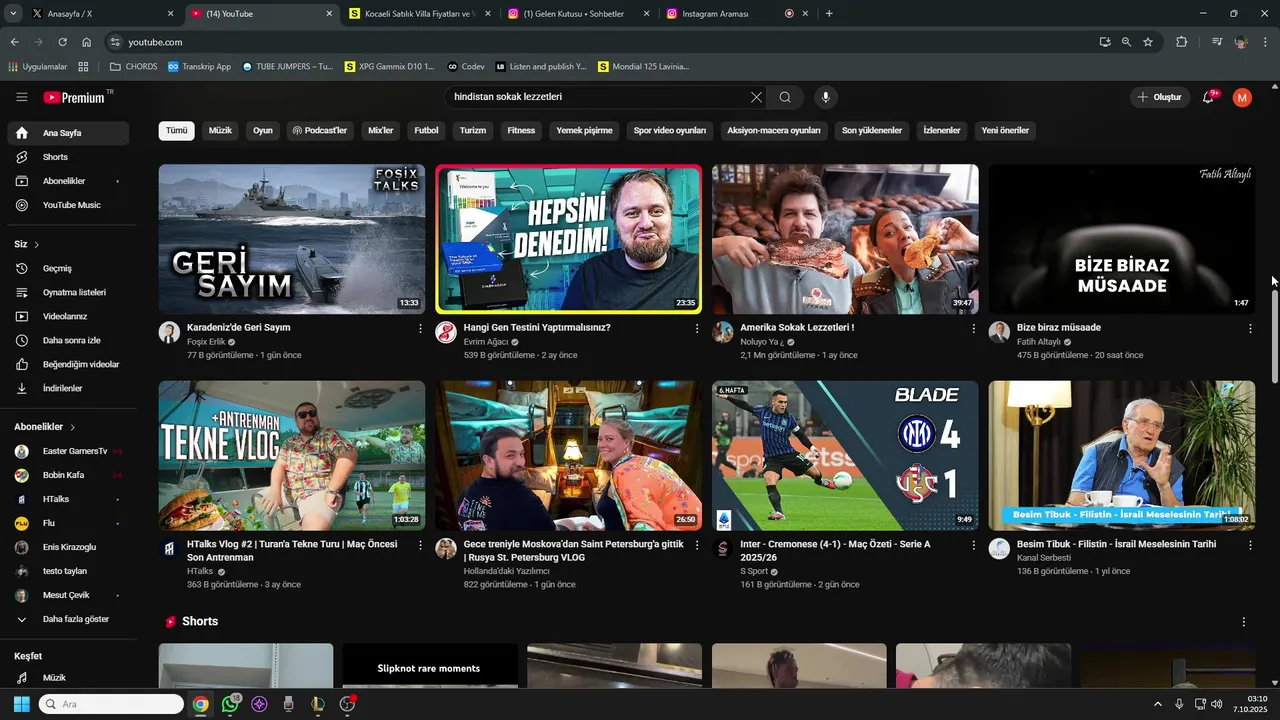1280x720 pixels.
Task: Clear the search box with X
Action: [756, 97]
